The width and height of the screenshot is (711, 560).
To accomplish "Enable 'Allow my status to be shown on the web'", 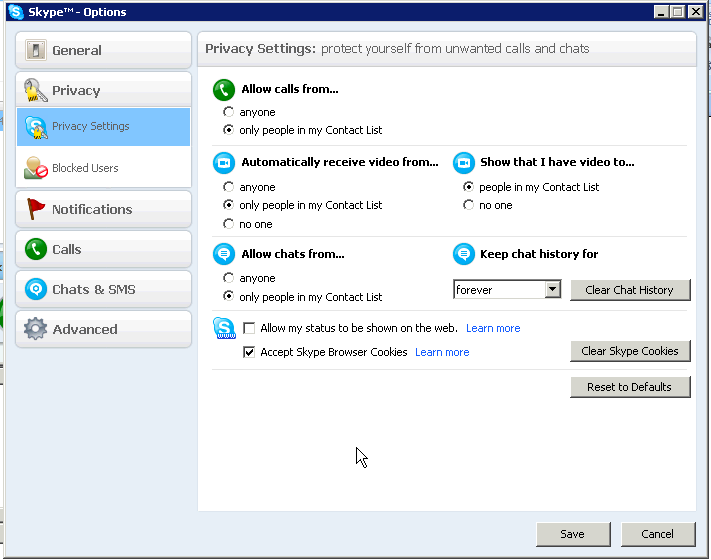I will click(249, 328).
